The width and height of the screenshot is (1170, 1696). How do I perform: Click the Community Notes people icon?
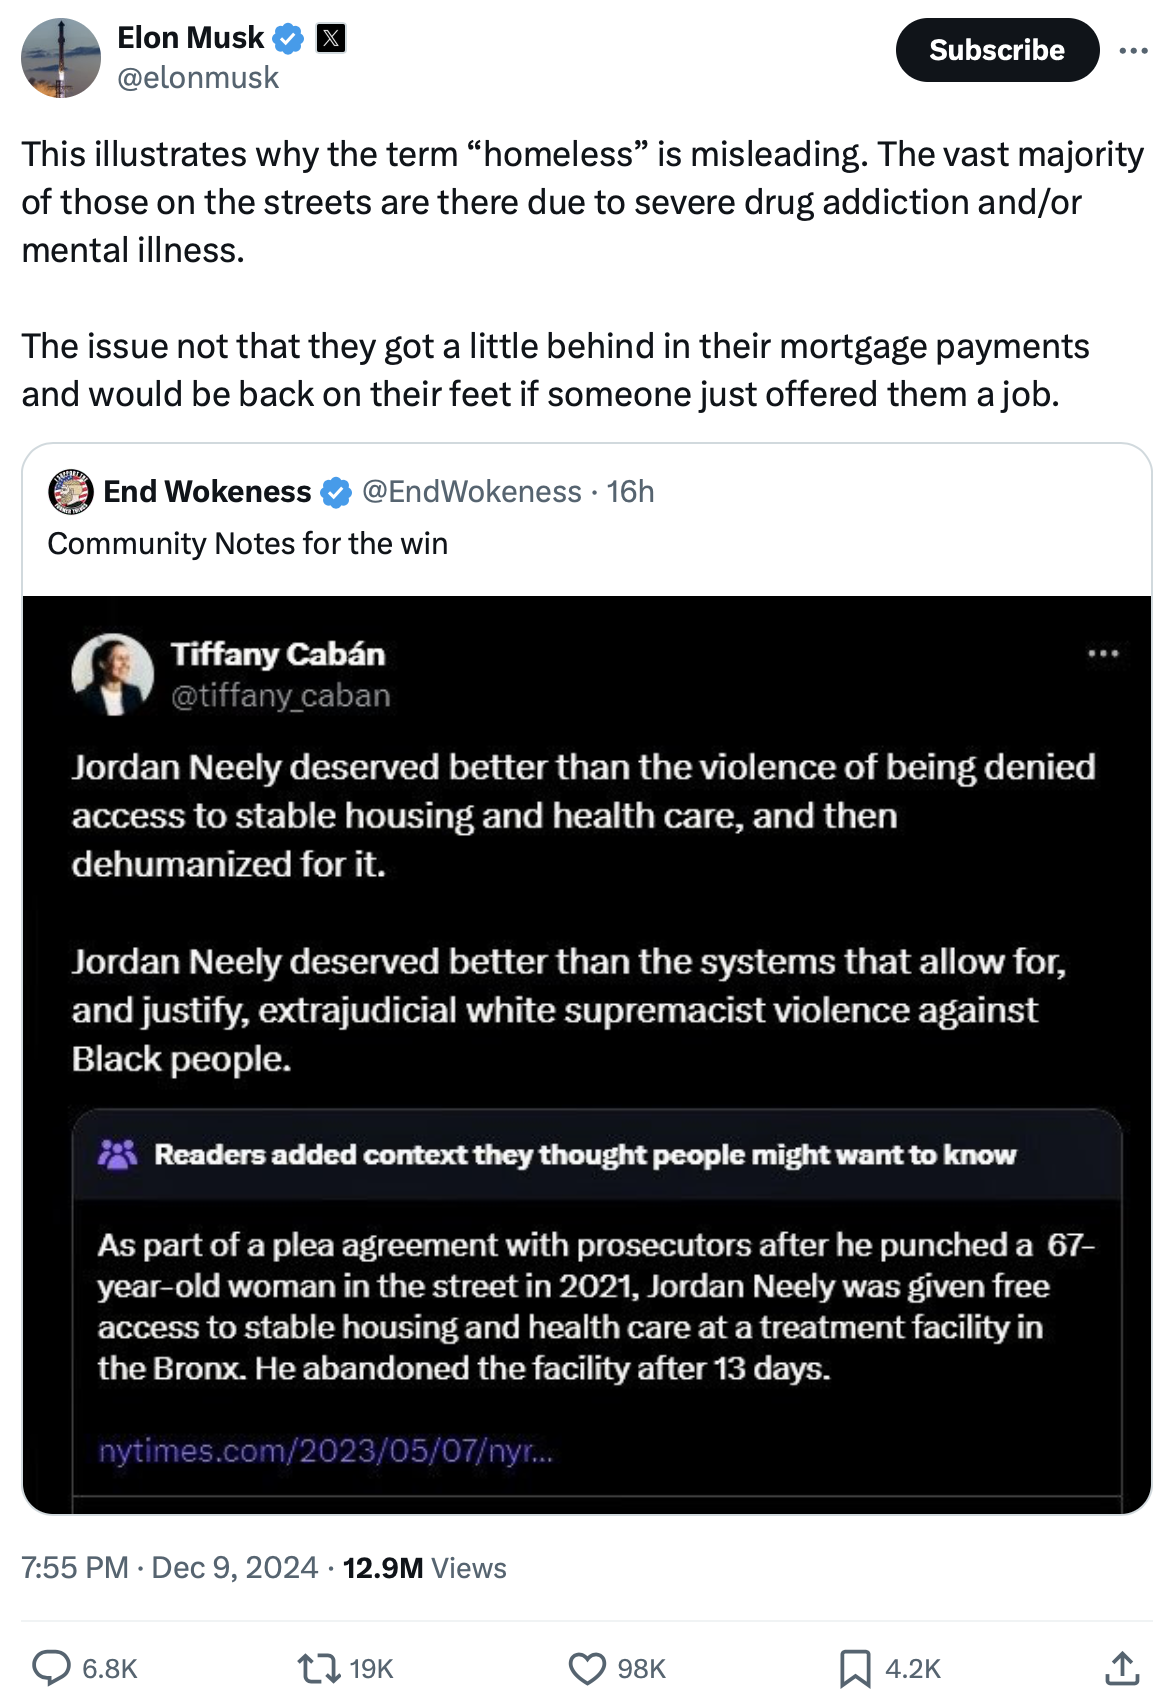click(117, 1155)
